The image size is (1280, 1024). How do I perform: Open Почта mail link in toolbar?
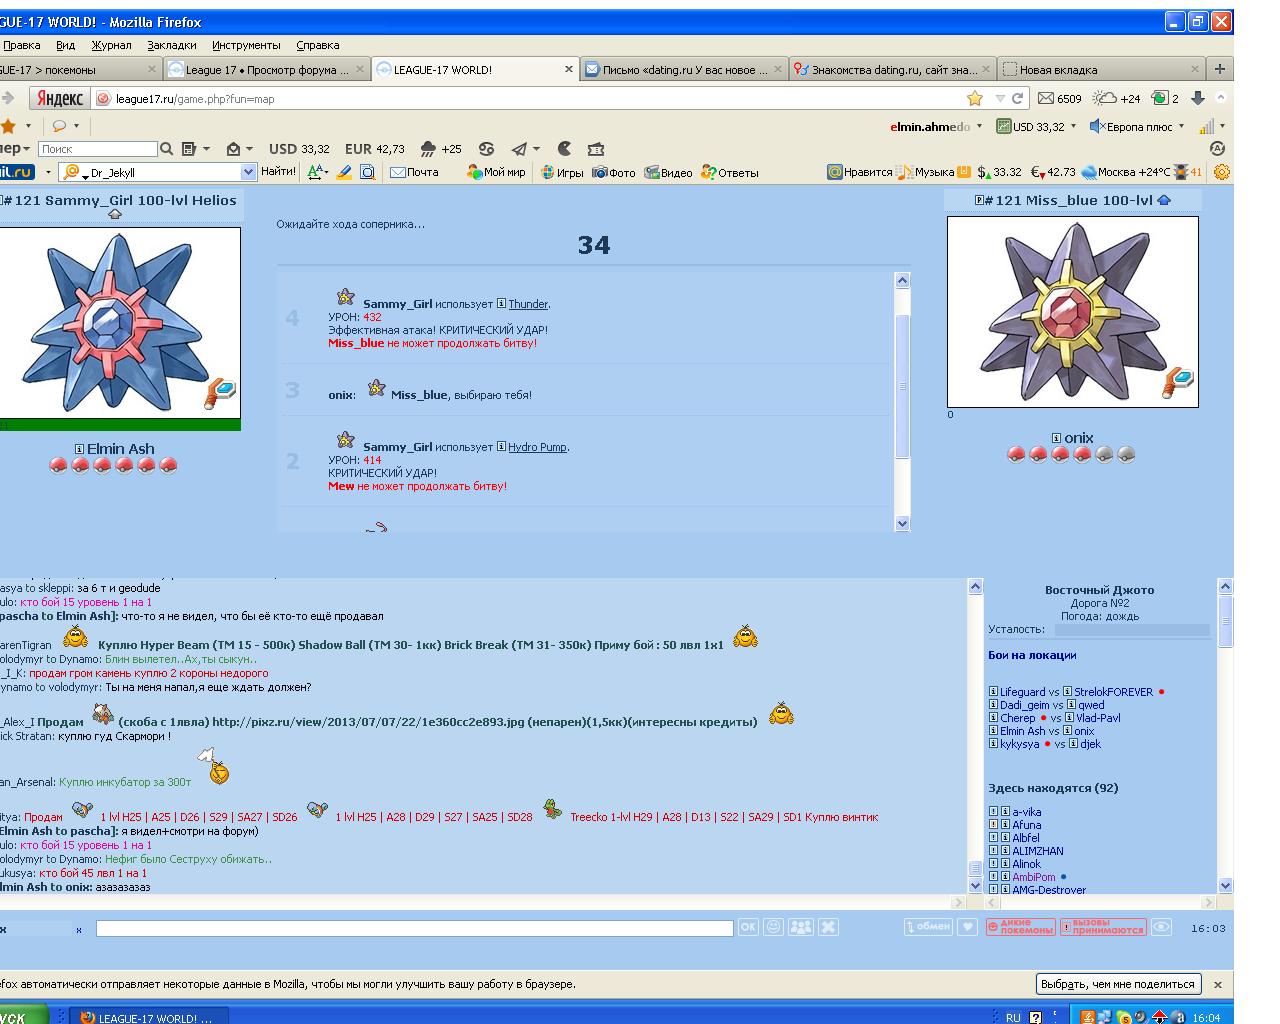coord(414,172)
